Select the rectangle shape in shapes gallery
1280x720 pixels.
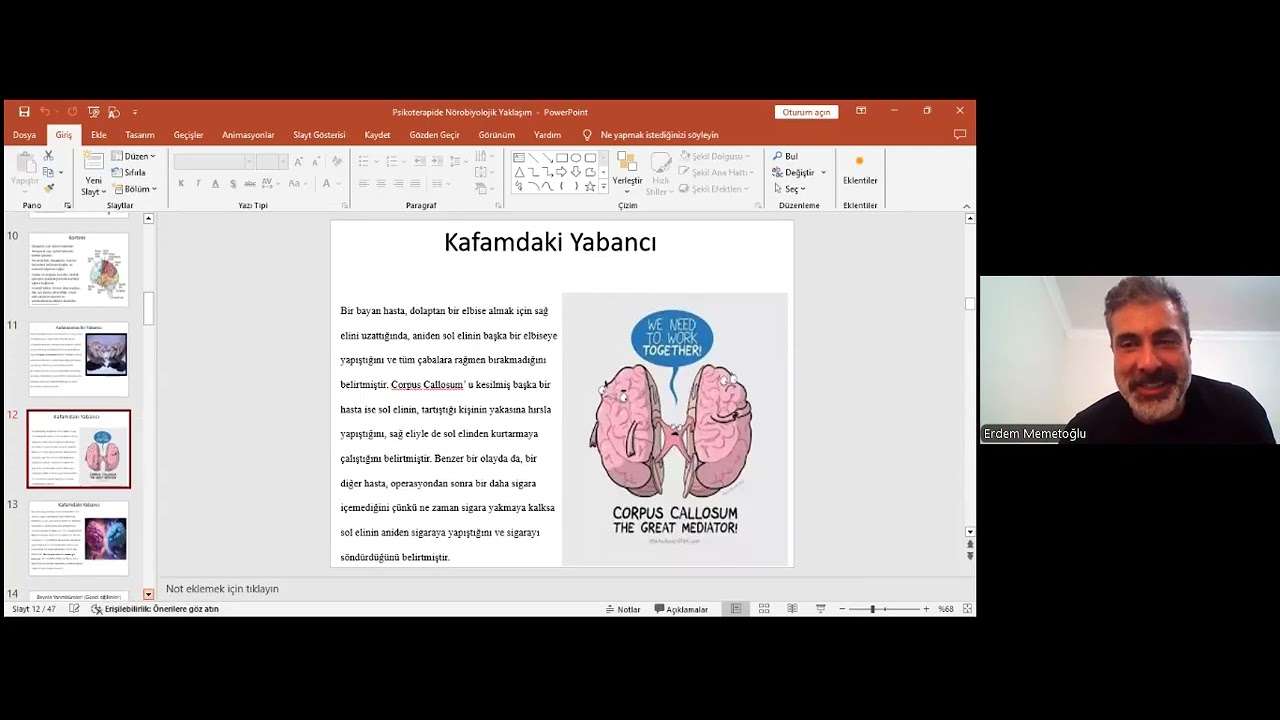[562, 158]
